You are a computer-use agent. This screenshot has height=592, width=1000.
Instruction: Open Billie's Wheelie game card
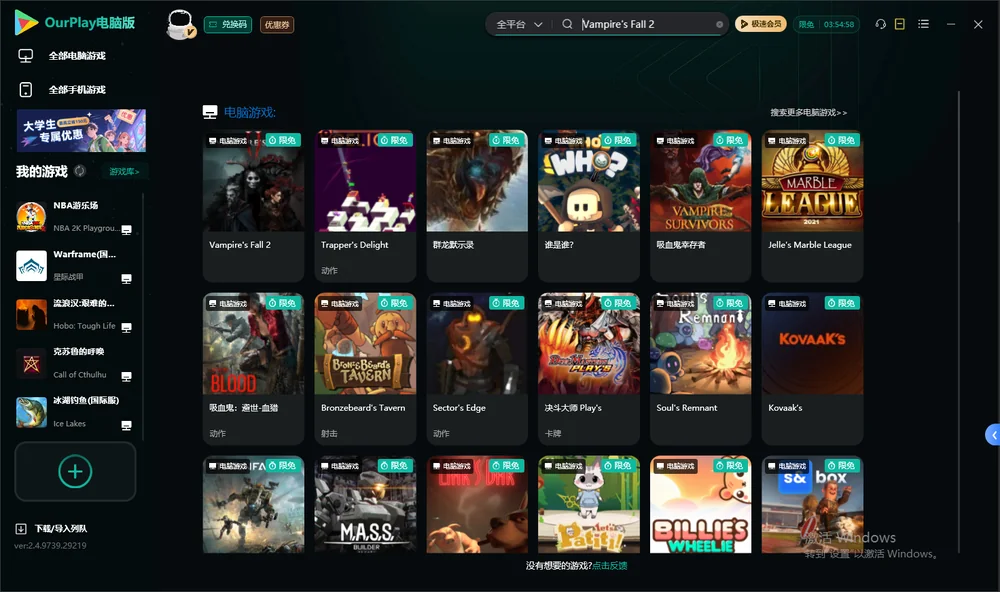[x=700, y=505]
